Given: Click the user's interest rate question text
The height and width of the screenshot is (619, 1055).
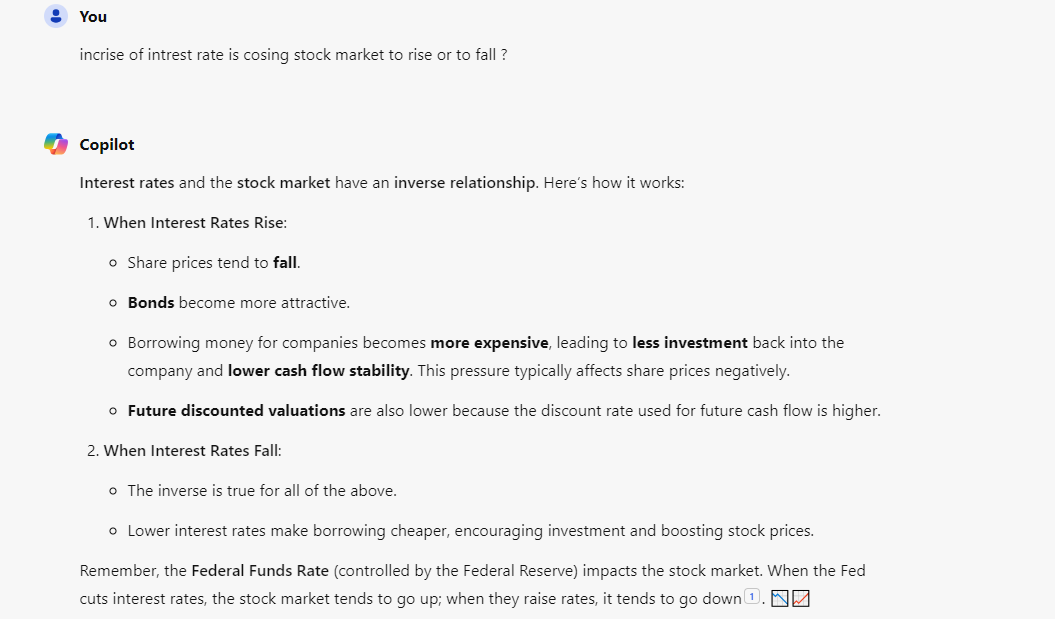Looking at the screenshot, I should click(x=293, y=55).
